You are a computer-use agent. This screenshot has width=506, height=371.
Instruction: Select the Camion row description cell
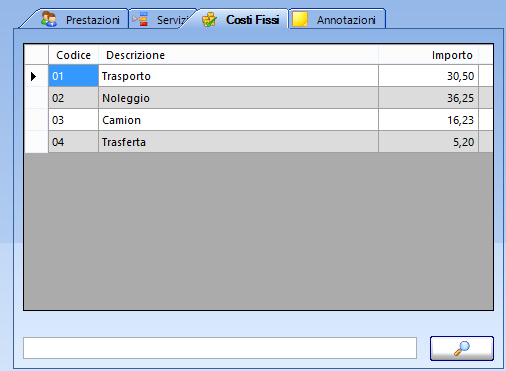[238, 120]
